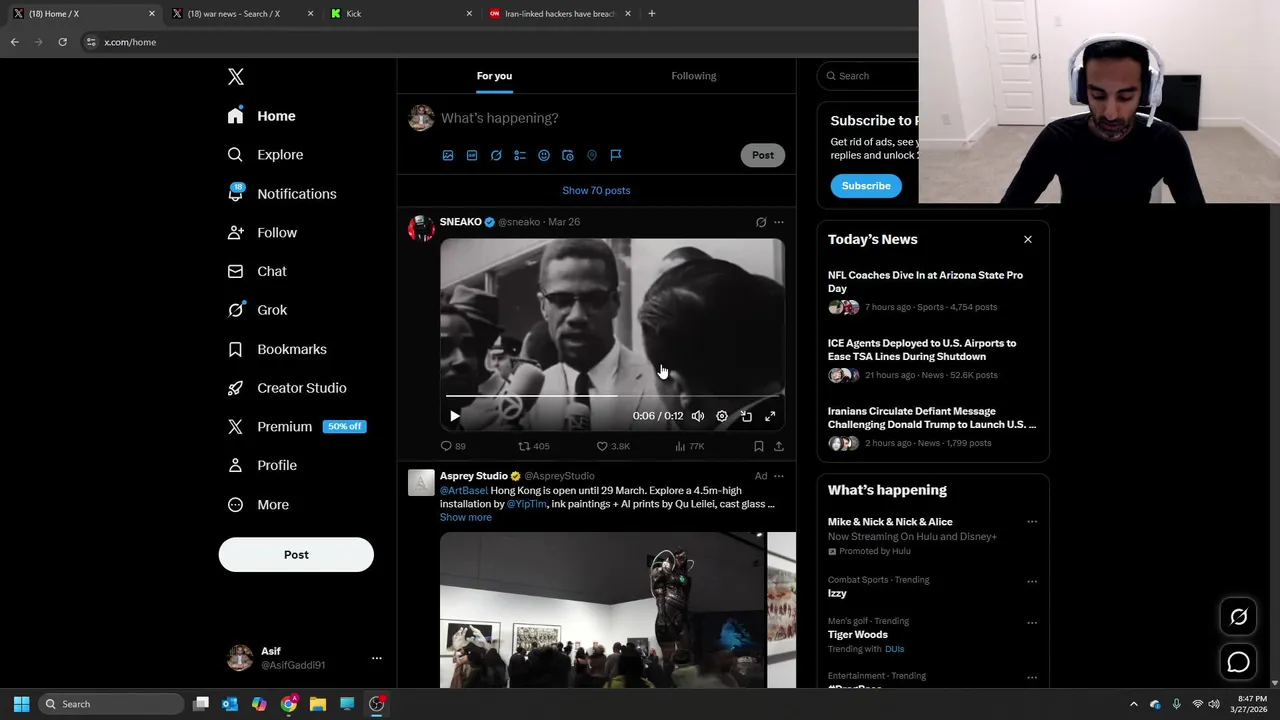Open the X logo home link

coord(236,77)
